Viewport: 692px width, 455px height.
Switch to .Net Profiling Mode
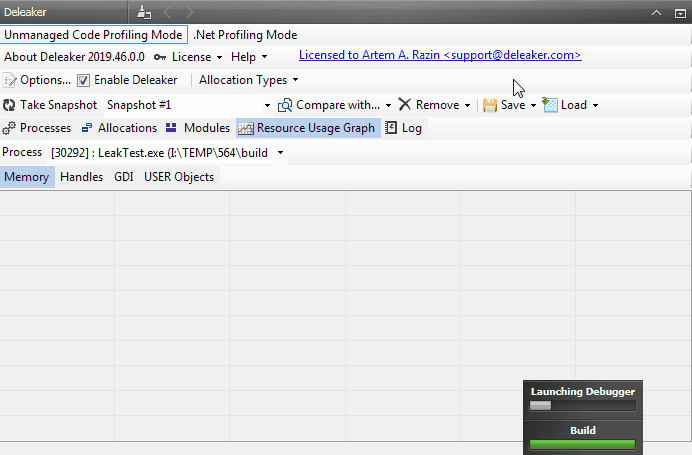click(245, 35)
